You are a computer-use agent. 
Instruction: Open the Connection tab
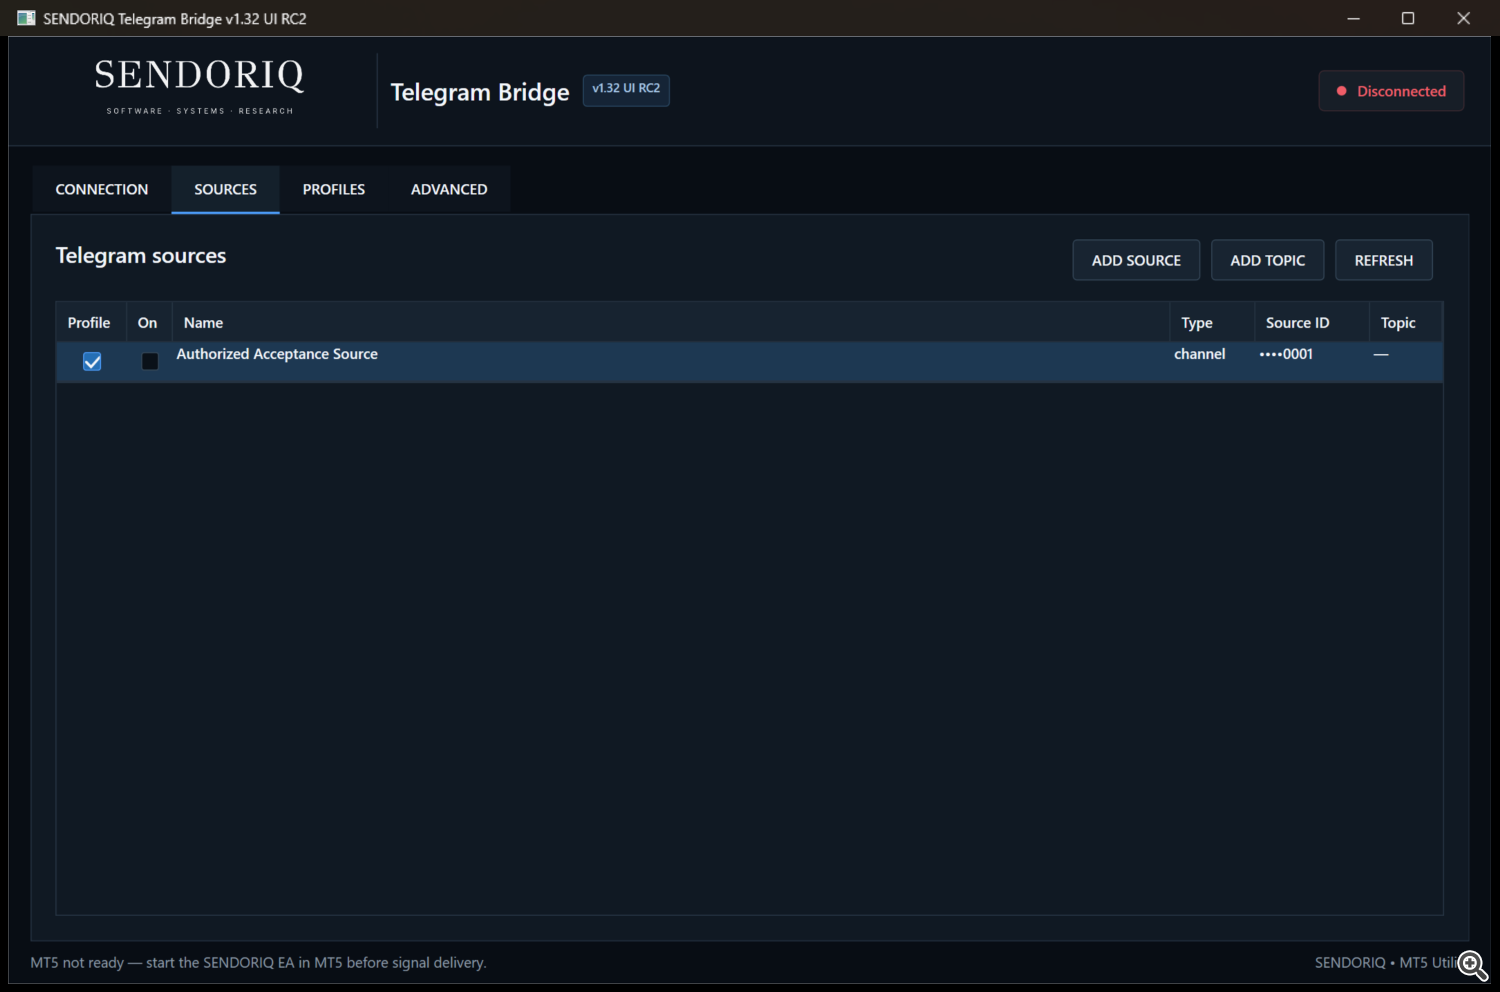(102, 189)
